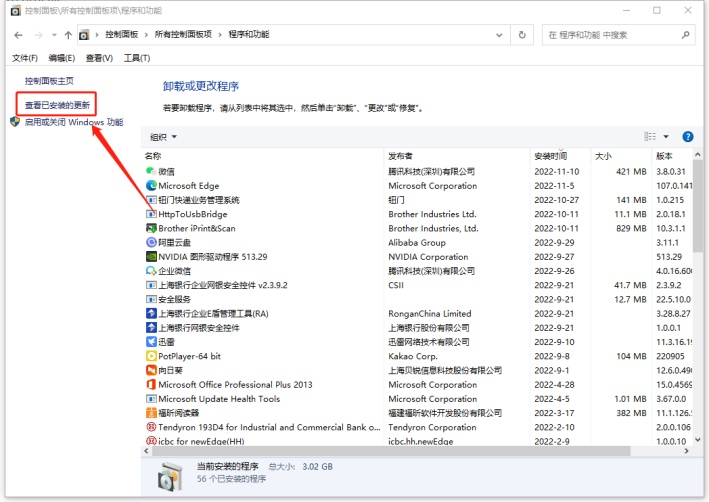This screenshot has height=502, width=709.
Task: Click the vertical scrollbar down arrow
Action: [698, 440]
